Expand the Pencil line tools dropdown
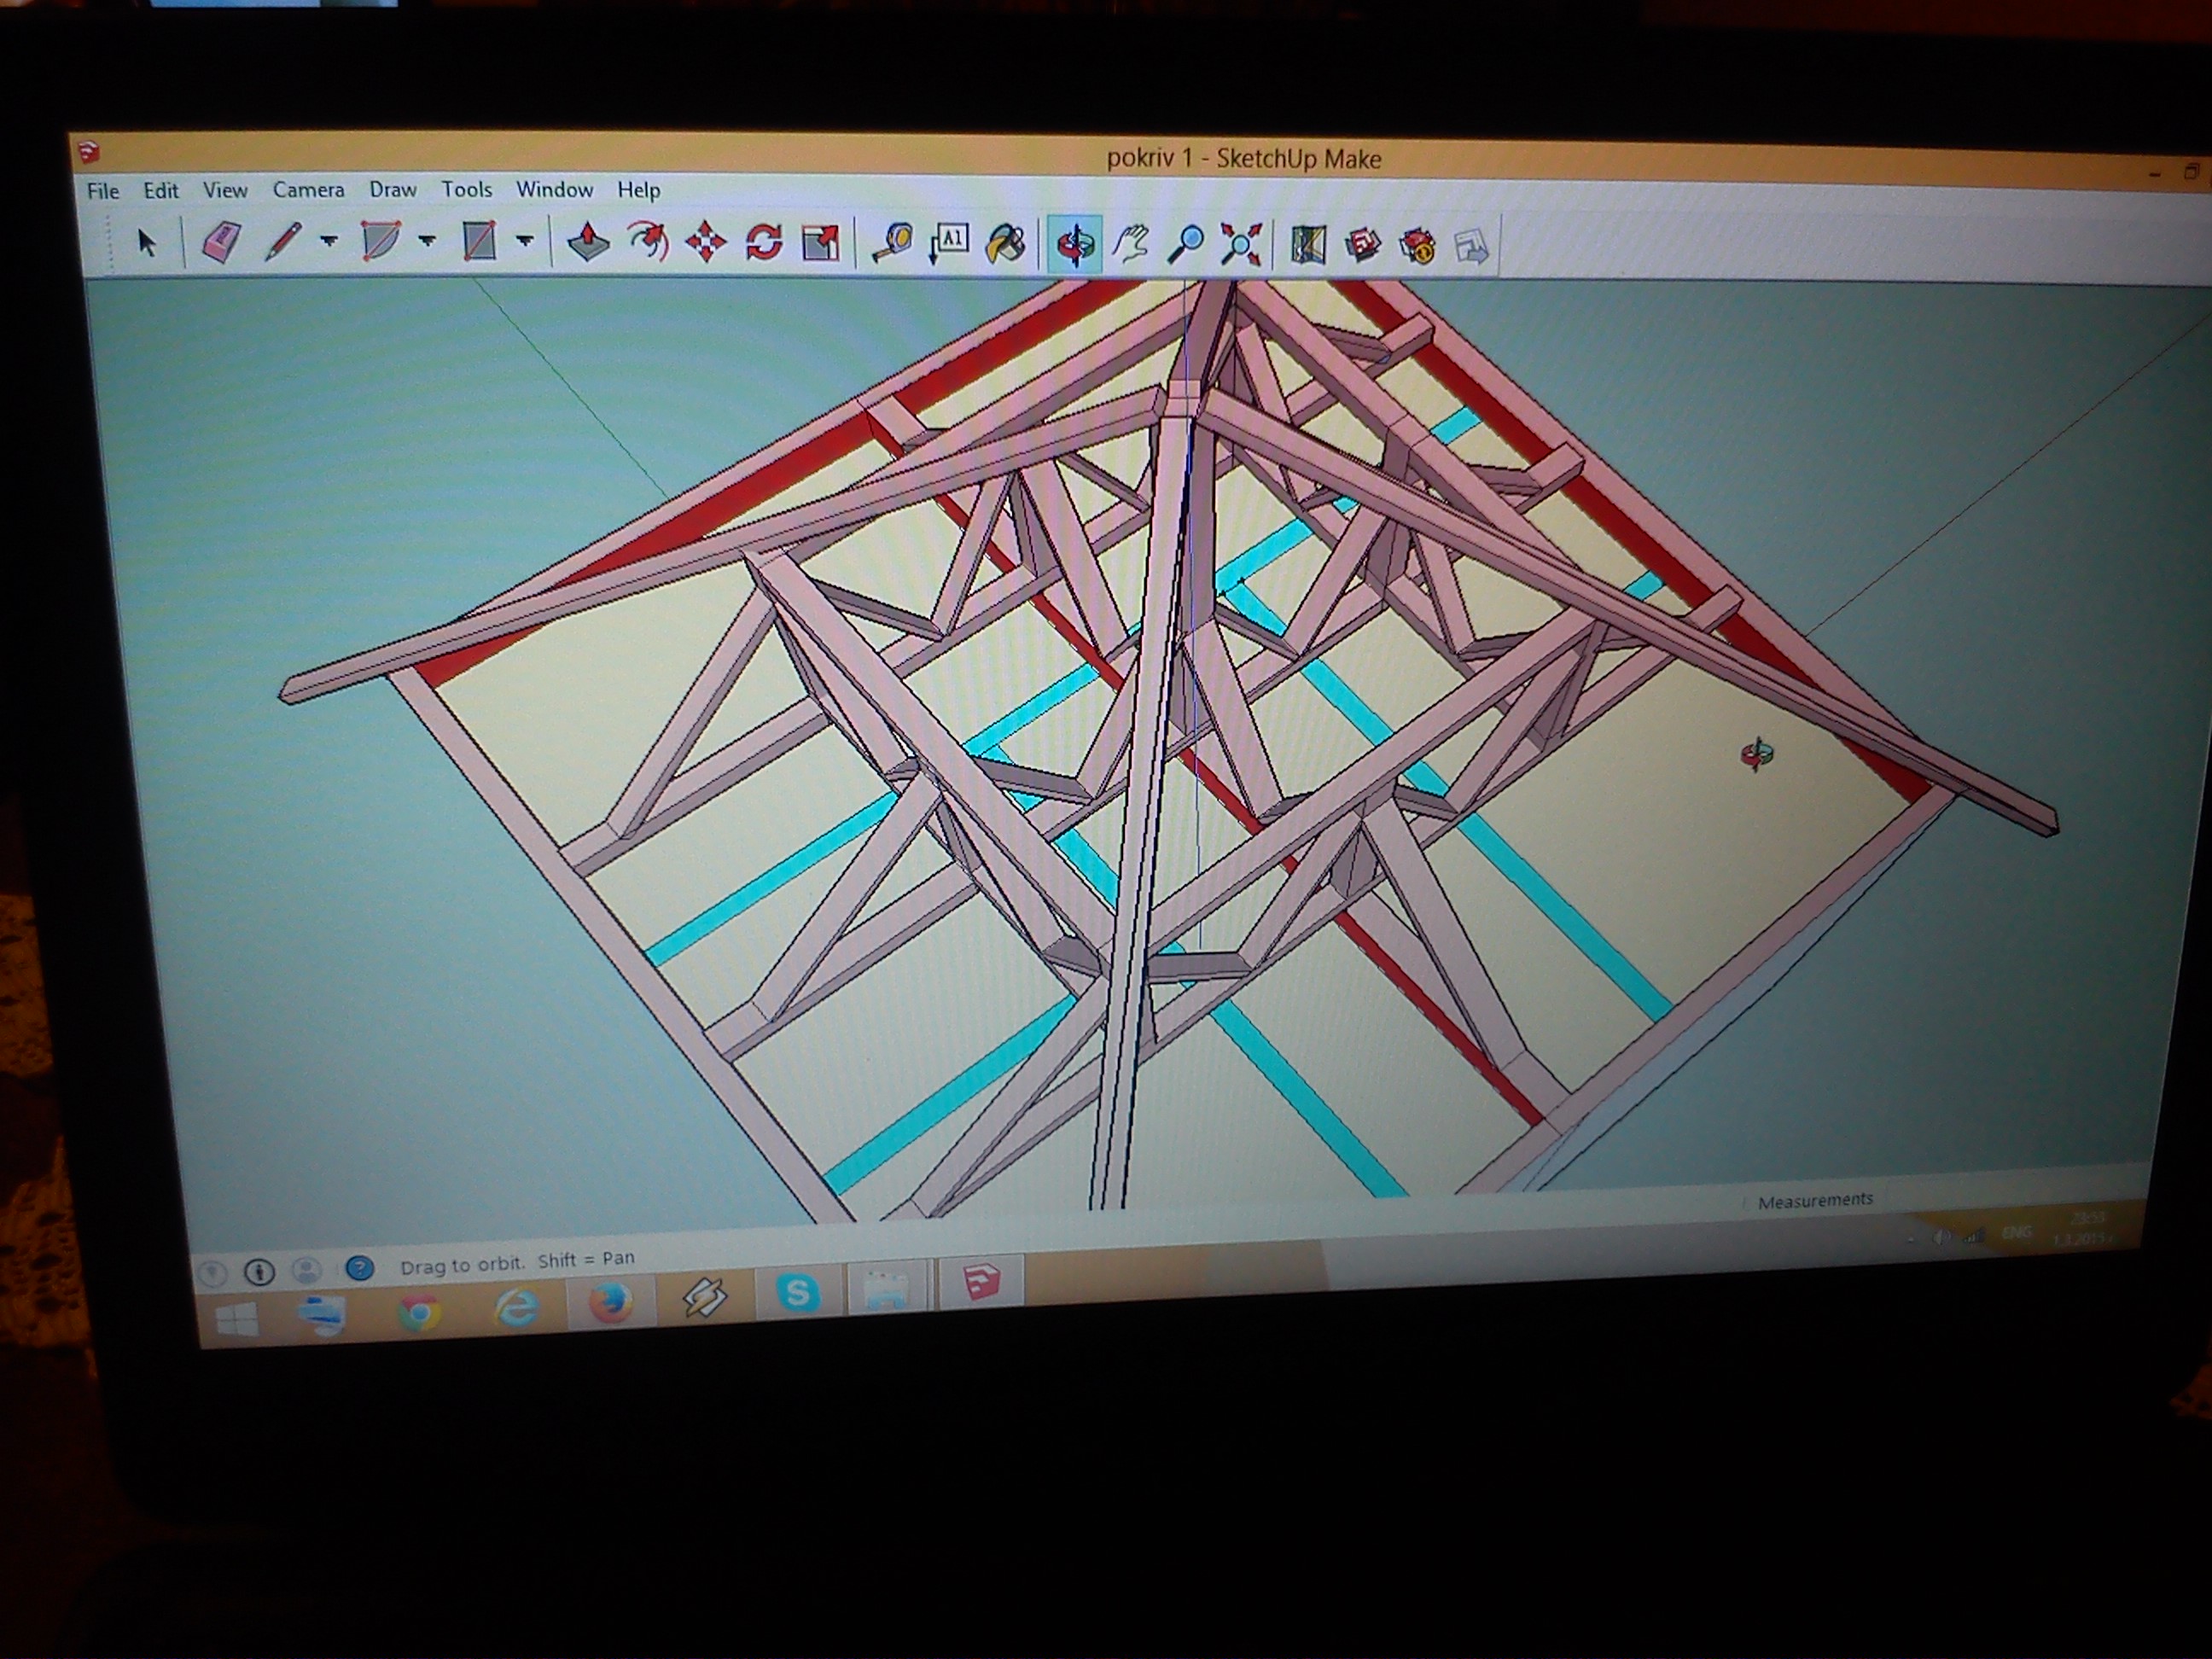Image resolution: width=2212 pixels, height=1659 pixels. click(x=329, y=241)
